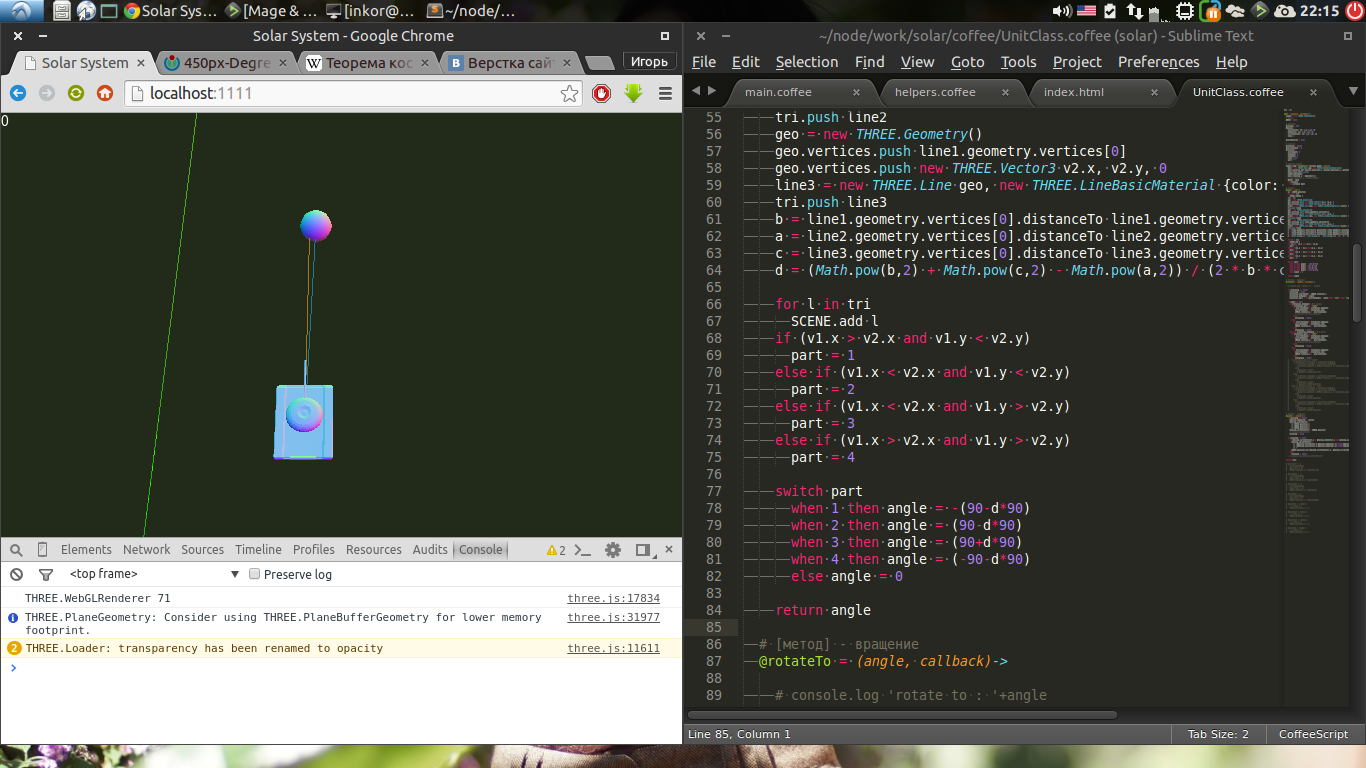This screenshot has width=1366, height=768.
Task: Open the panel clock showing 22:15
Action: click(x=1322, y=11)
